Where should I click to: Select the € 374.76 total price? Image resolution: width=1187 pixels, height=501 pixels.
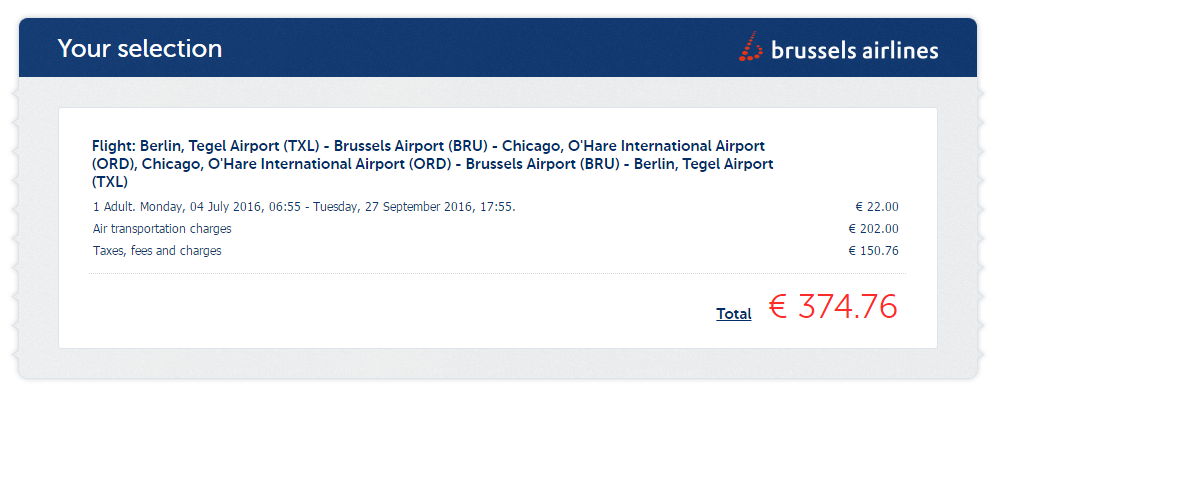[833, 307]
